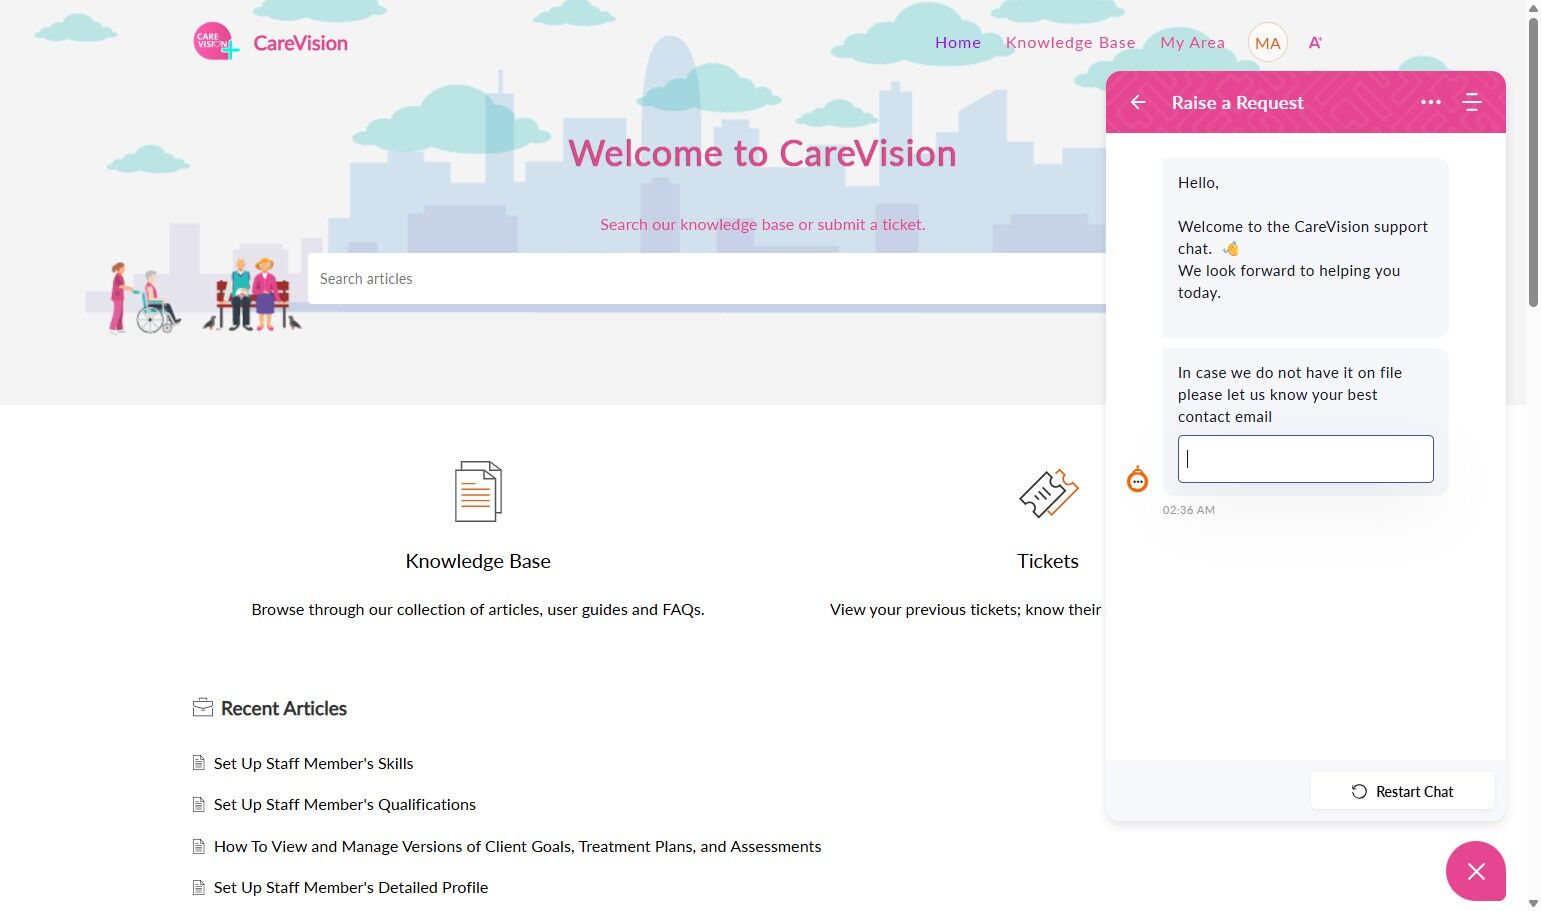Open the chat menu lines icon
The image size is (1541, 911).
pos(1472,102)
